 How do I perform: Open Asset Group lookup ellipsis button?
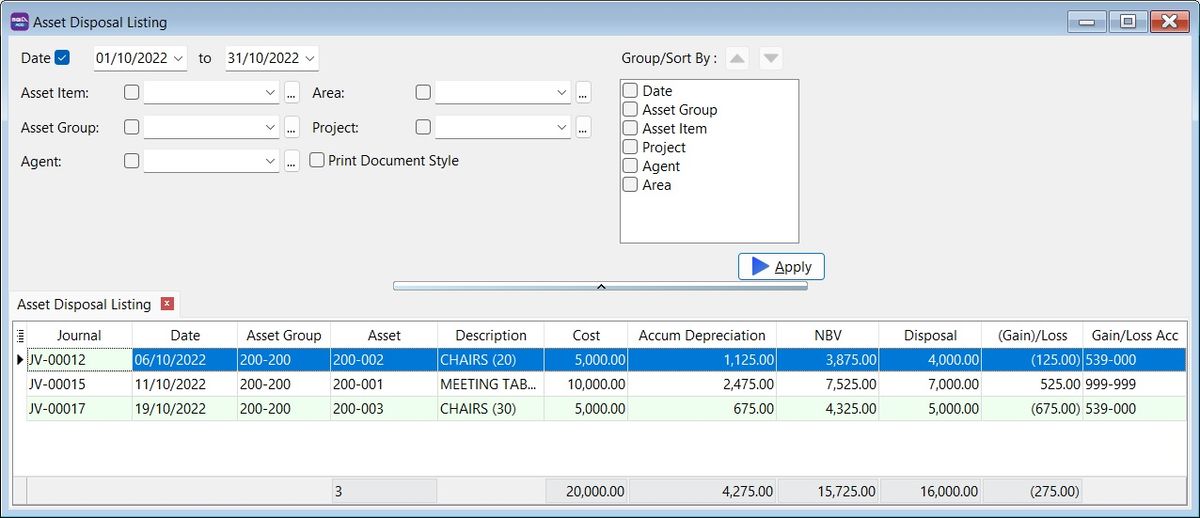292,128
